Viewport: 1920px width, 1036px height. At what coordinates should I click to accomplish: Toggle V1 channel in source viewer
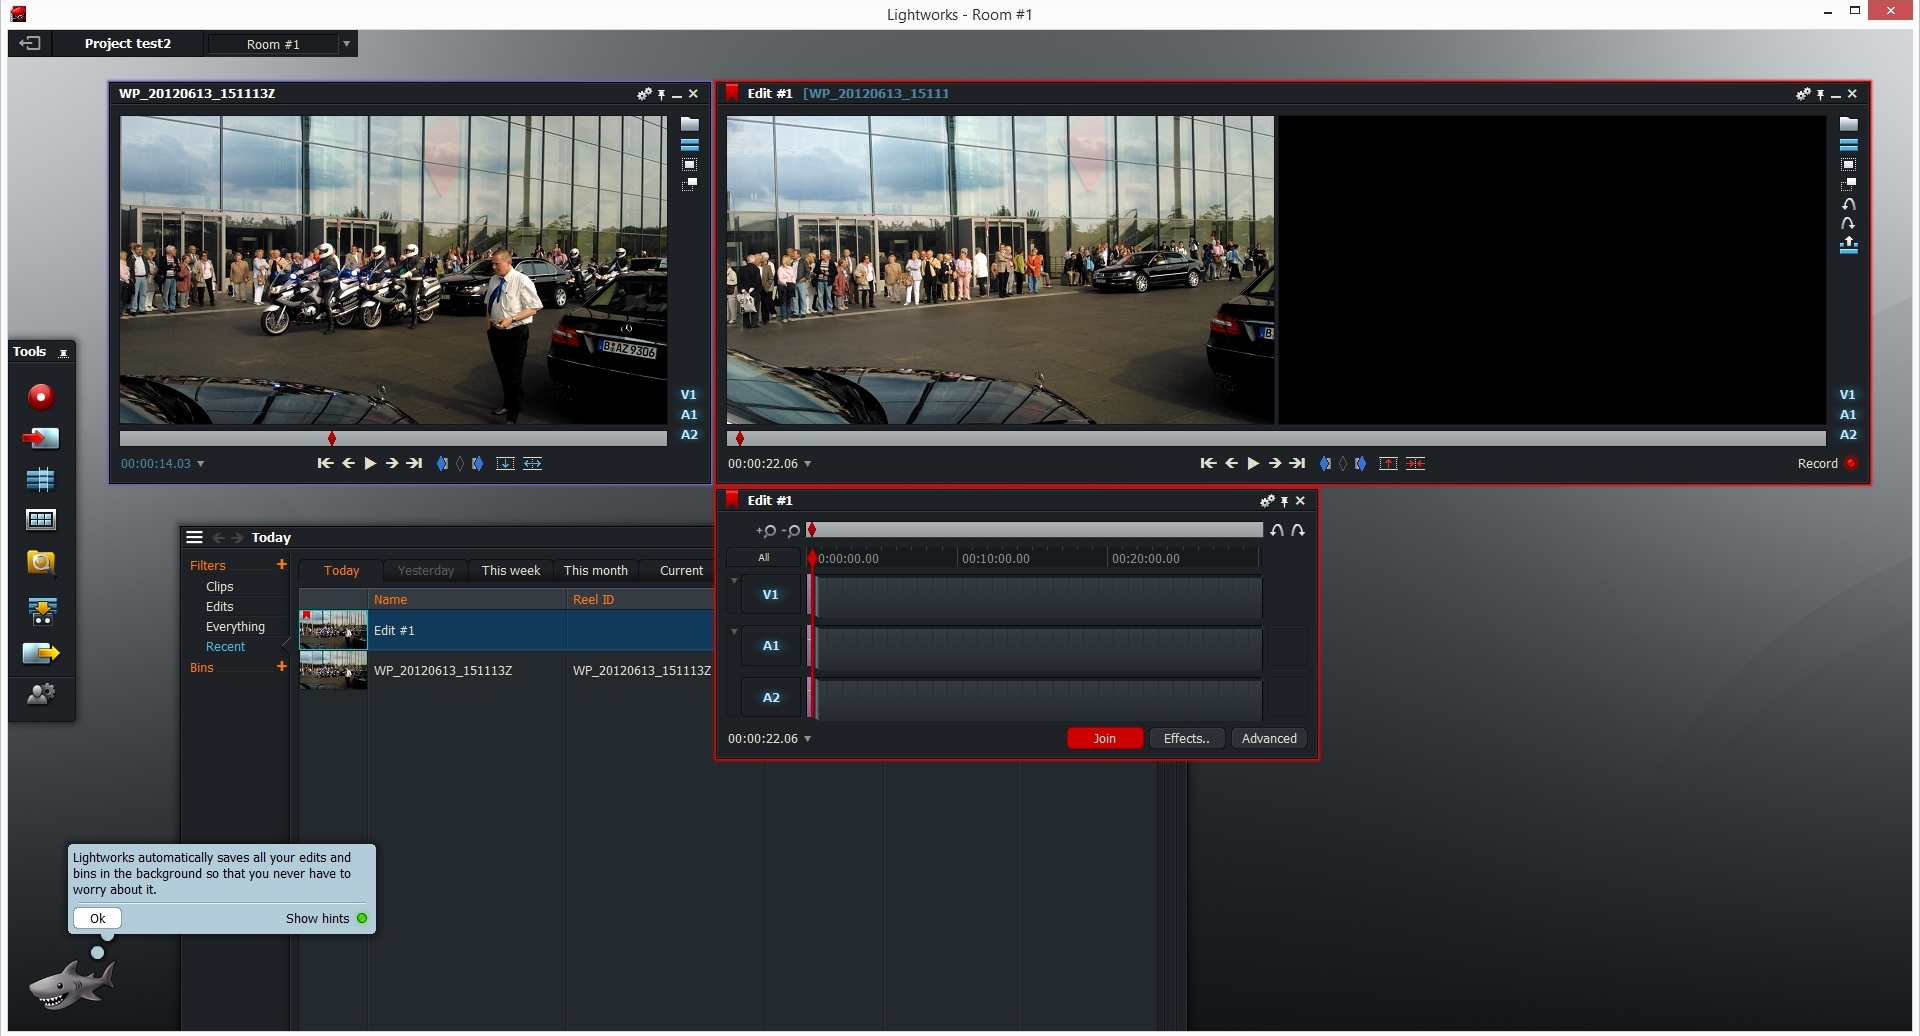click(x=689, y=394)
